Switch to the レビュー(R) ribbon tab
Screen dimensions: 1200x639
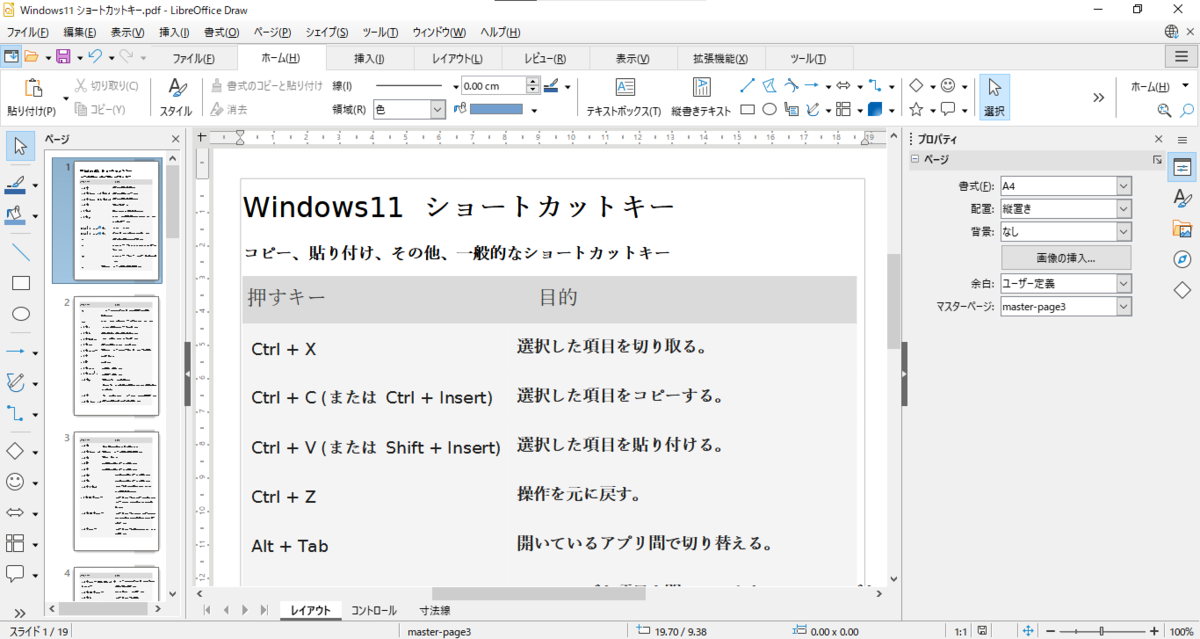(545, 58)
